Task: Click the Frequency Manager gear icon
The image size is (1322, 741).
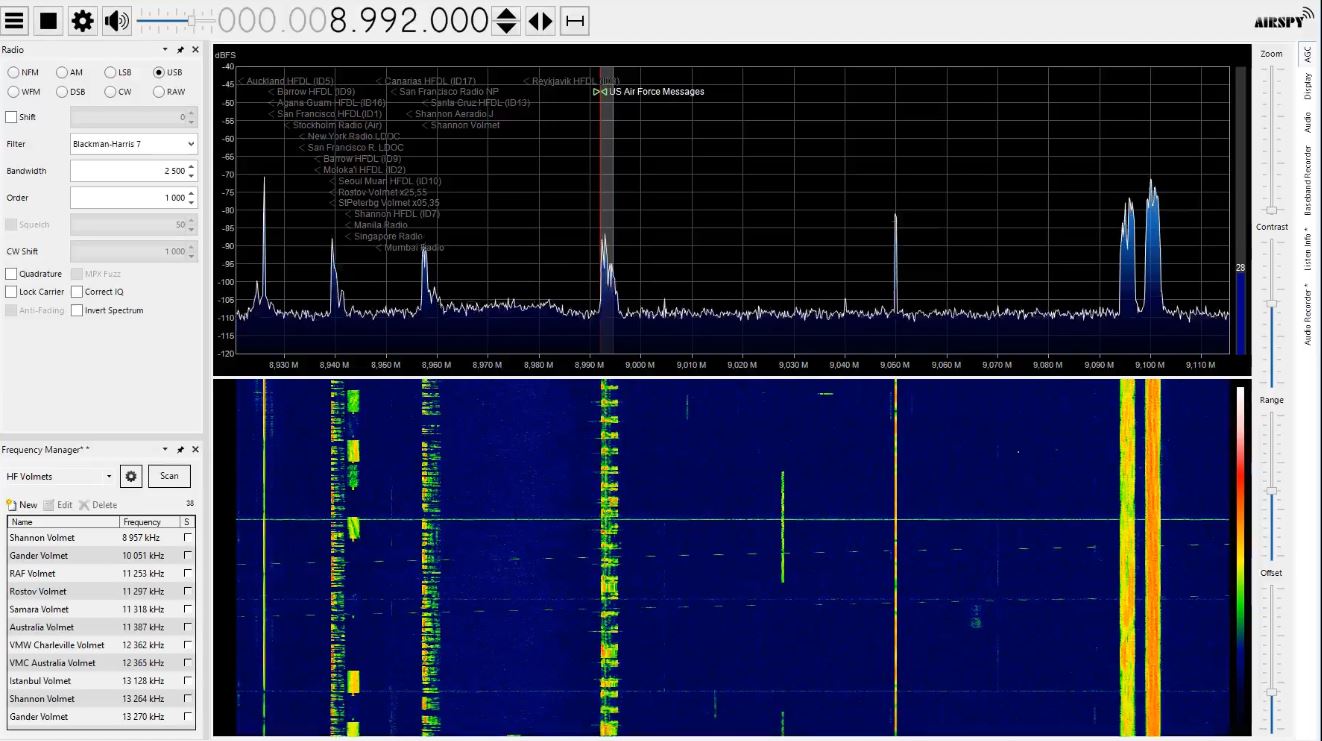Action: click(130, 476)
